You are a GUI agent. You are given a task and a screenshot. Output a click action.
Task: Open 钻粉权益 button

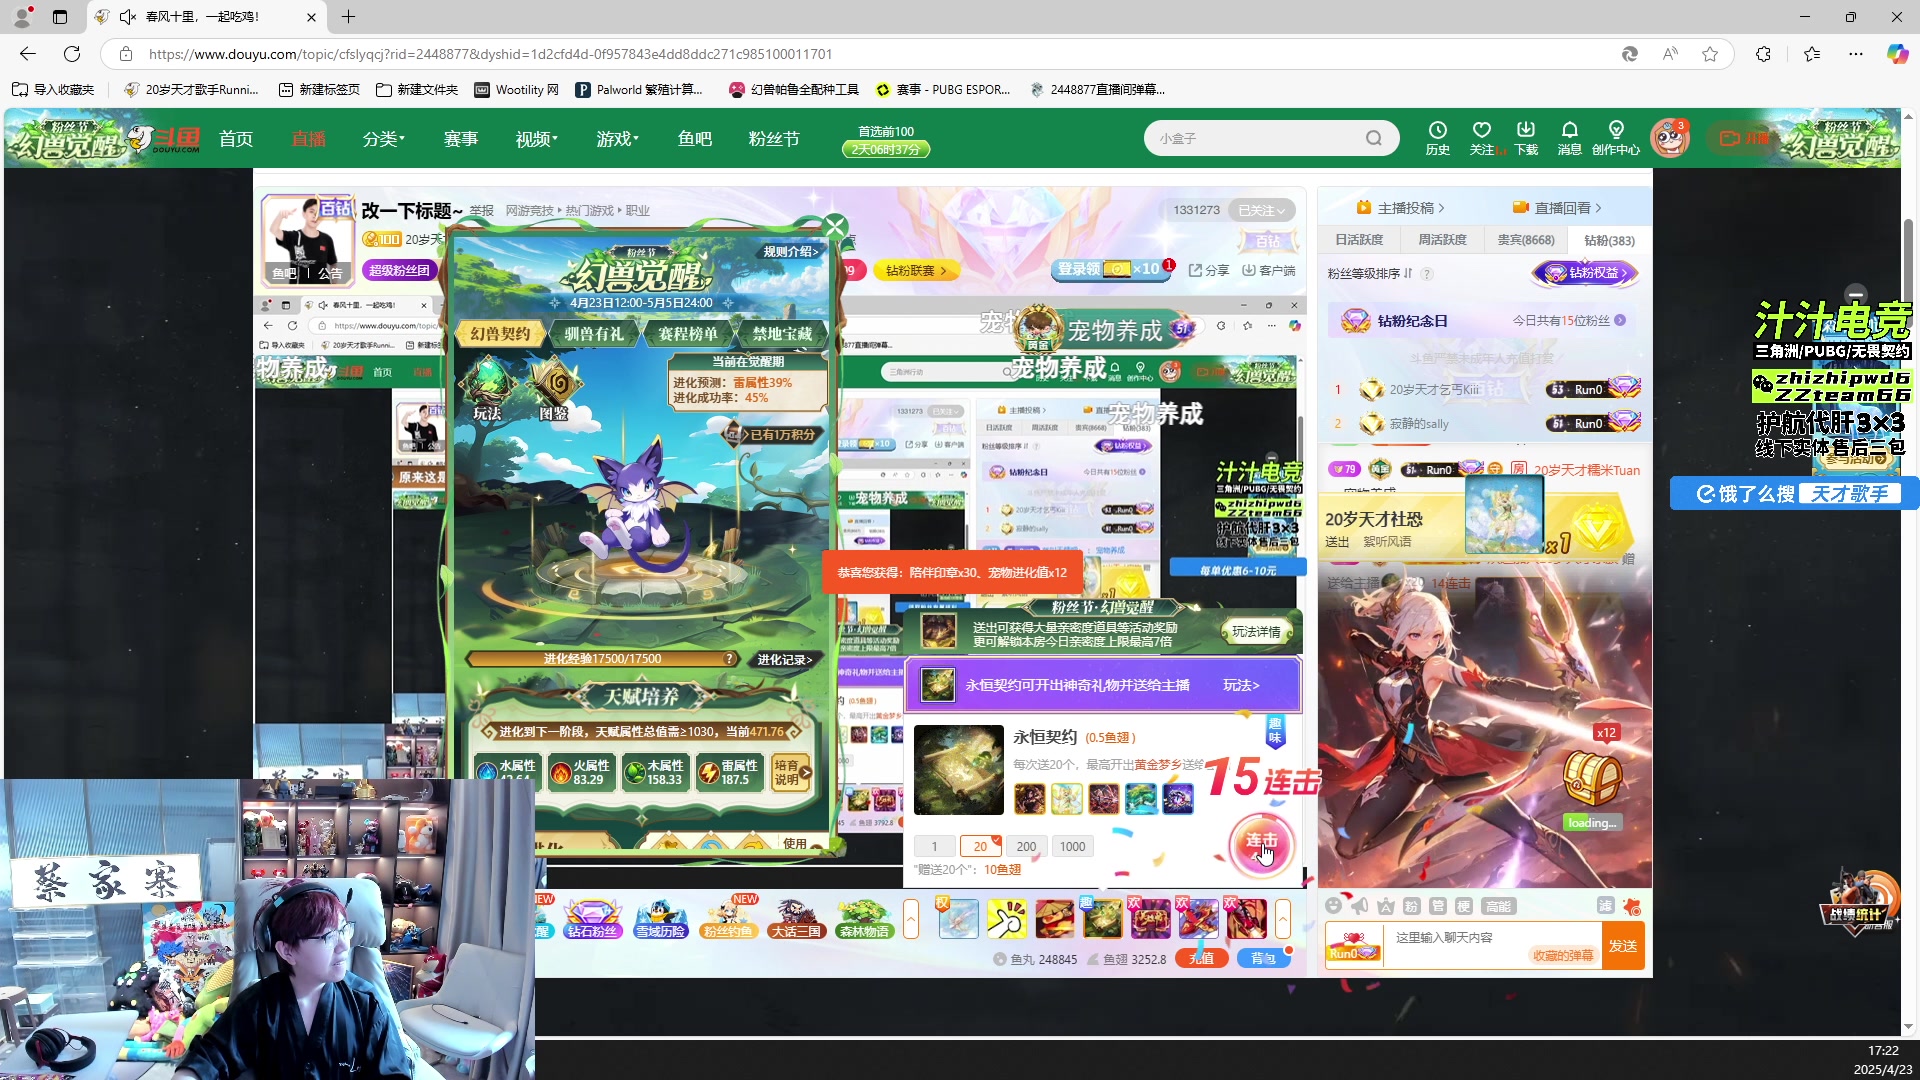click(1585, 273)
